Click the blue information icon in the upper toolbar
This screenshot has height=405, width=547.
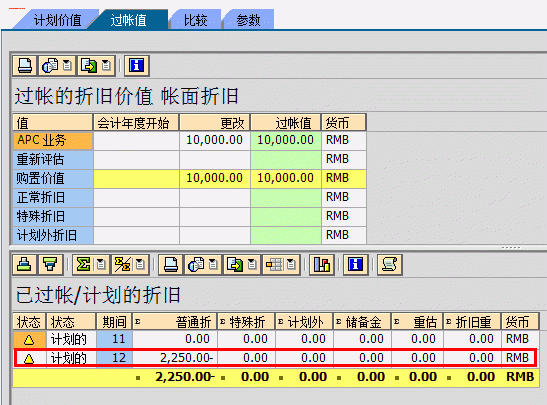[x=136, y=66]
